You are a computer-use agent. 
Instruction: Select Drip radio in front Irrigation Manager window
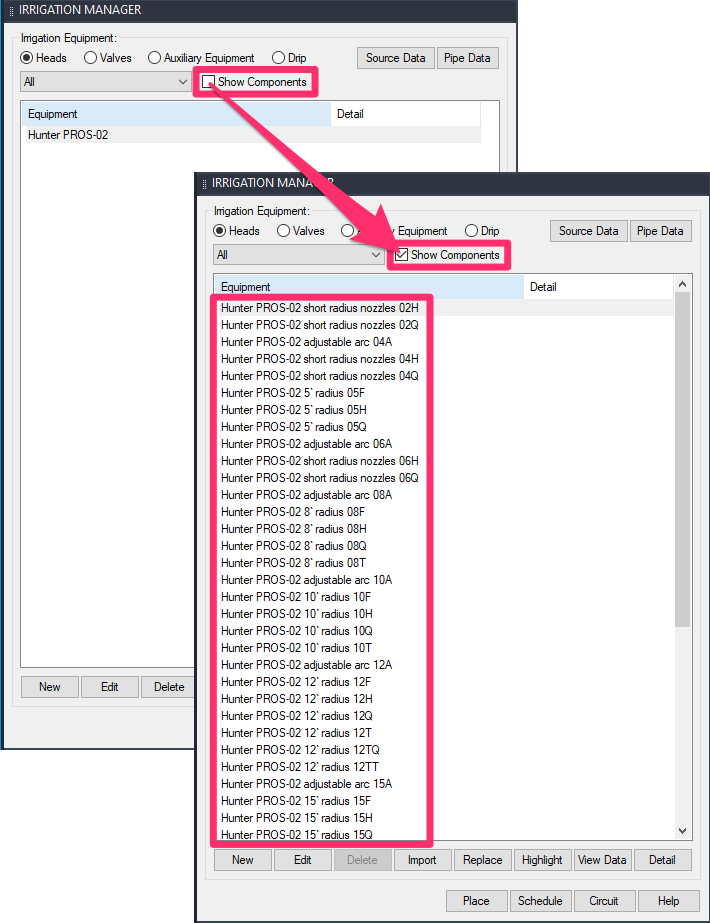click(x=471, y=231)
